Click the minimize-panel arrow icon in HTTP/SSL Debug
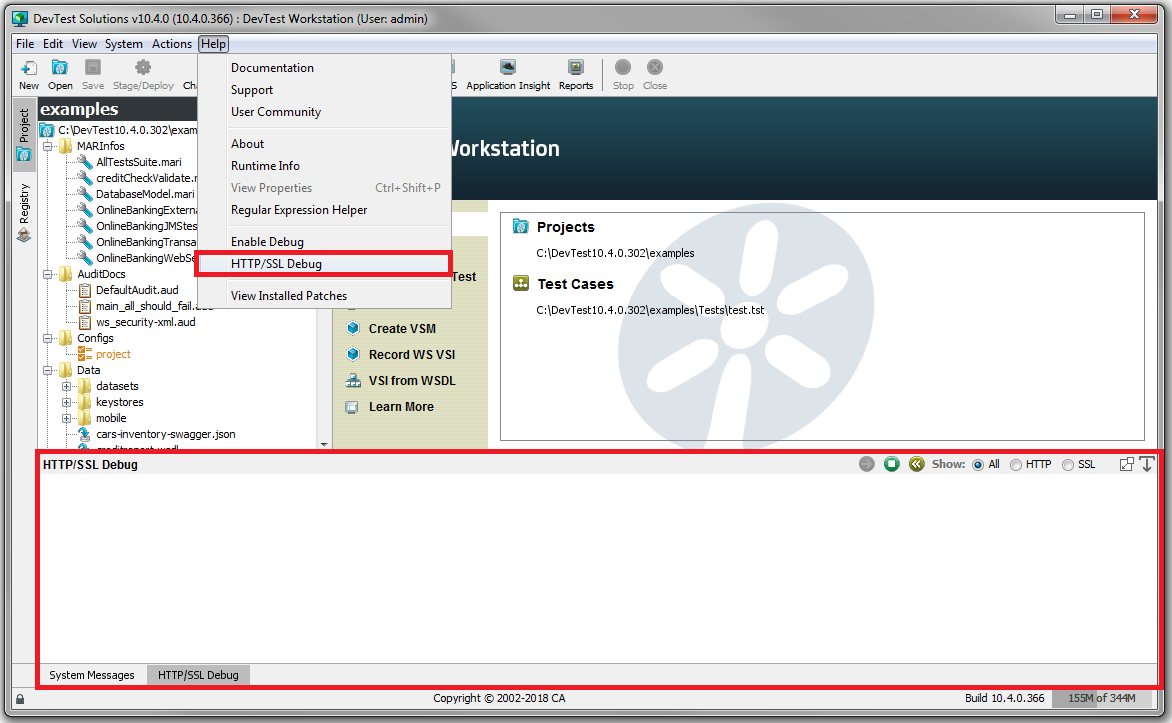This screenshot has height=723, width=1172. [1147, 464]
